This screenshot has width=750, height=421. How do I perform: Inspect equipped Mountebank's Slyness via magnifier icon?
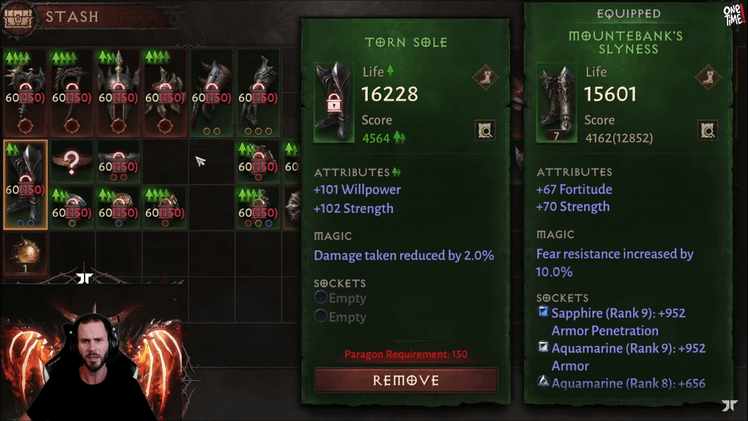tap(707, 130)
